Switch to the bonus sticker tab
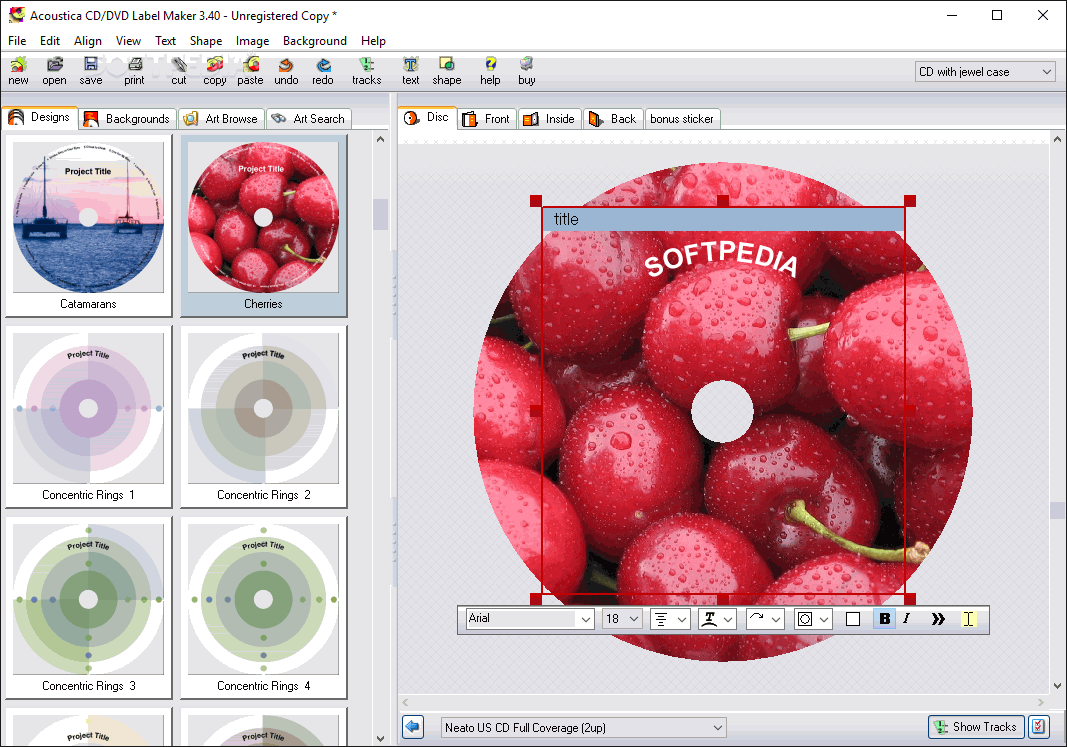1067x747 pixels. click(x=682, y=118)
